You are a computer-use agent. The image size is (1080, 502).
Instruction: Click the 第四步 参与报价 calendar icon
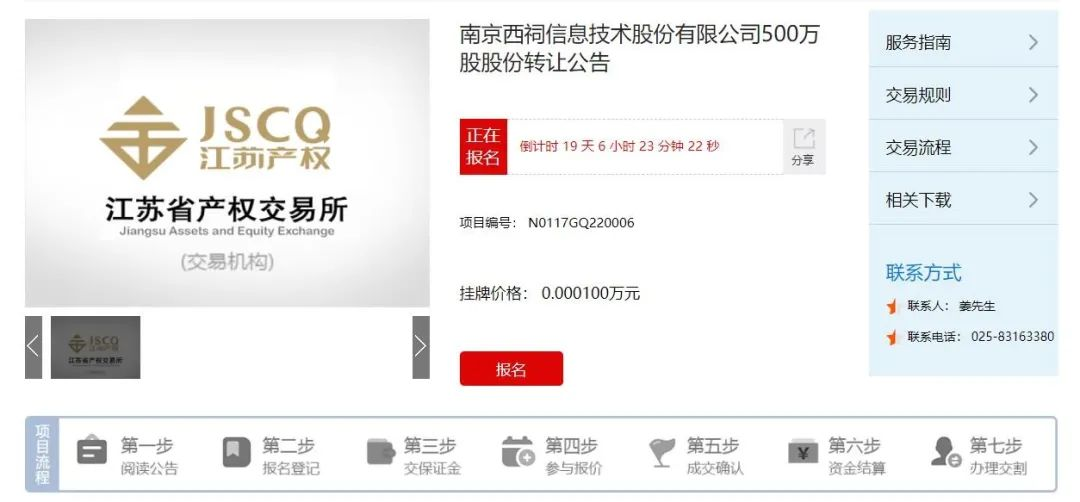tap(518, 451)
